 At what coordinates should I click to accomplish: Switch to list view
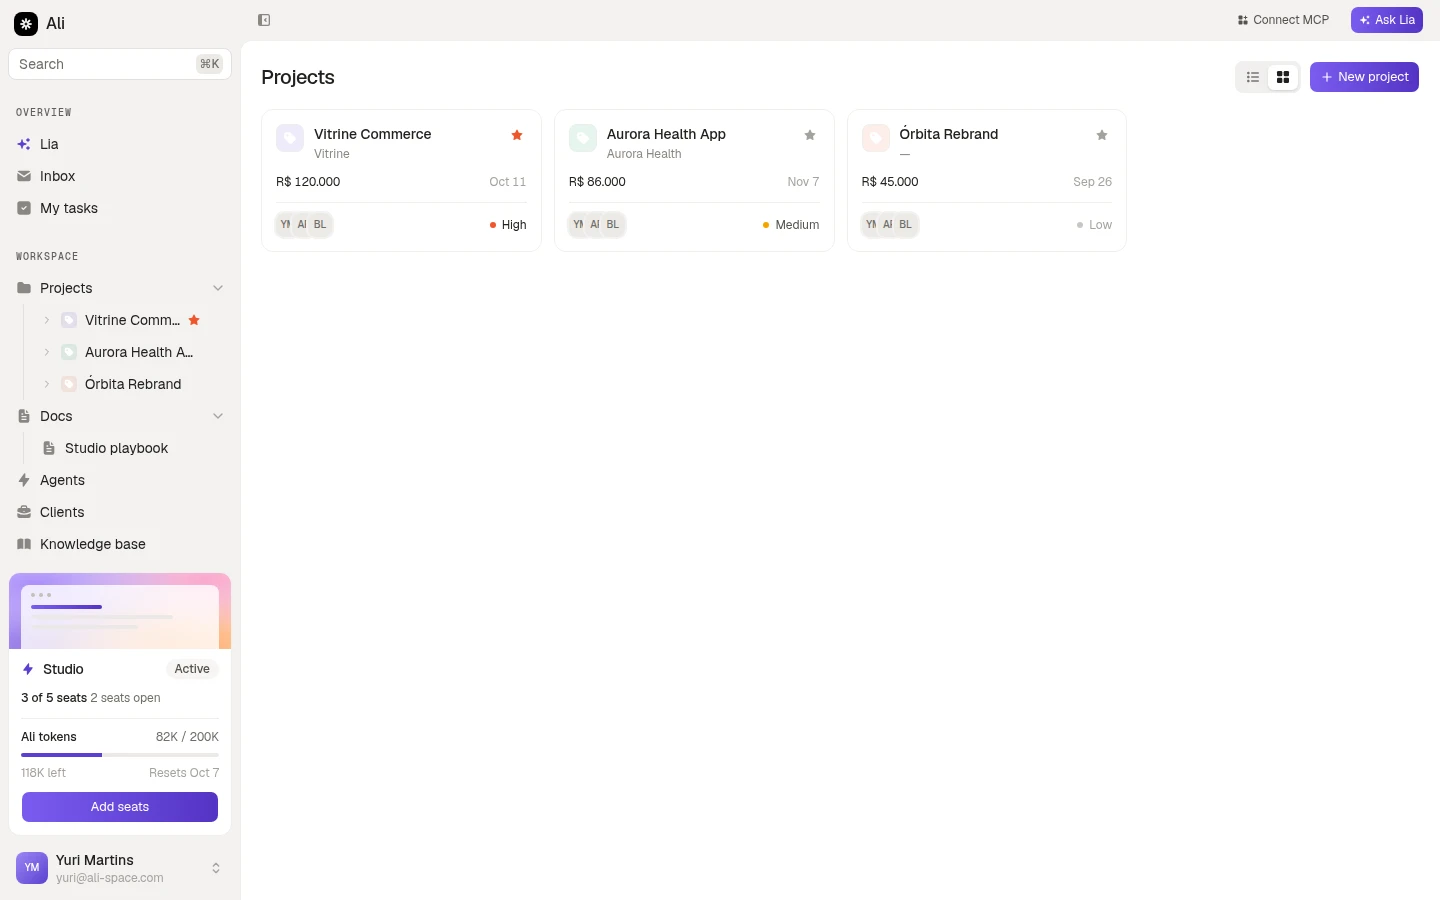(1253, 77)
